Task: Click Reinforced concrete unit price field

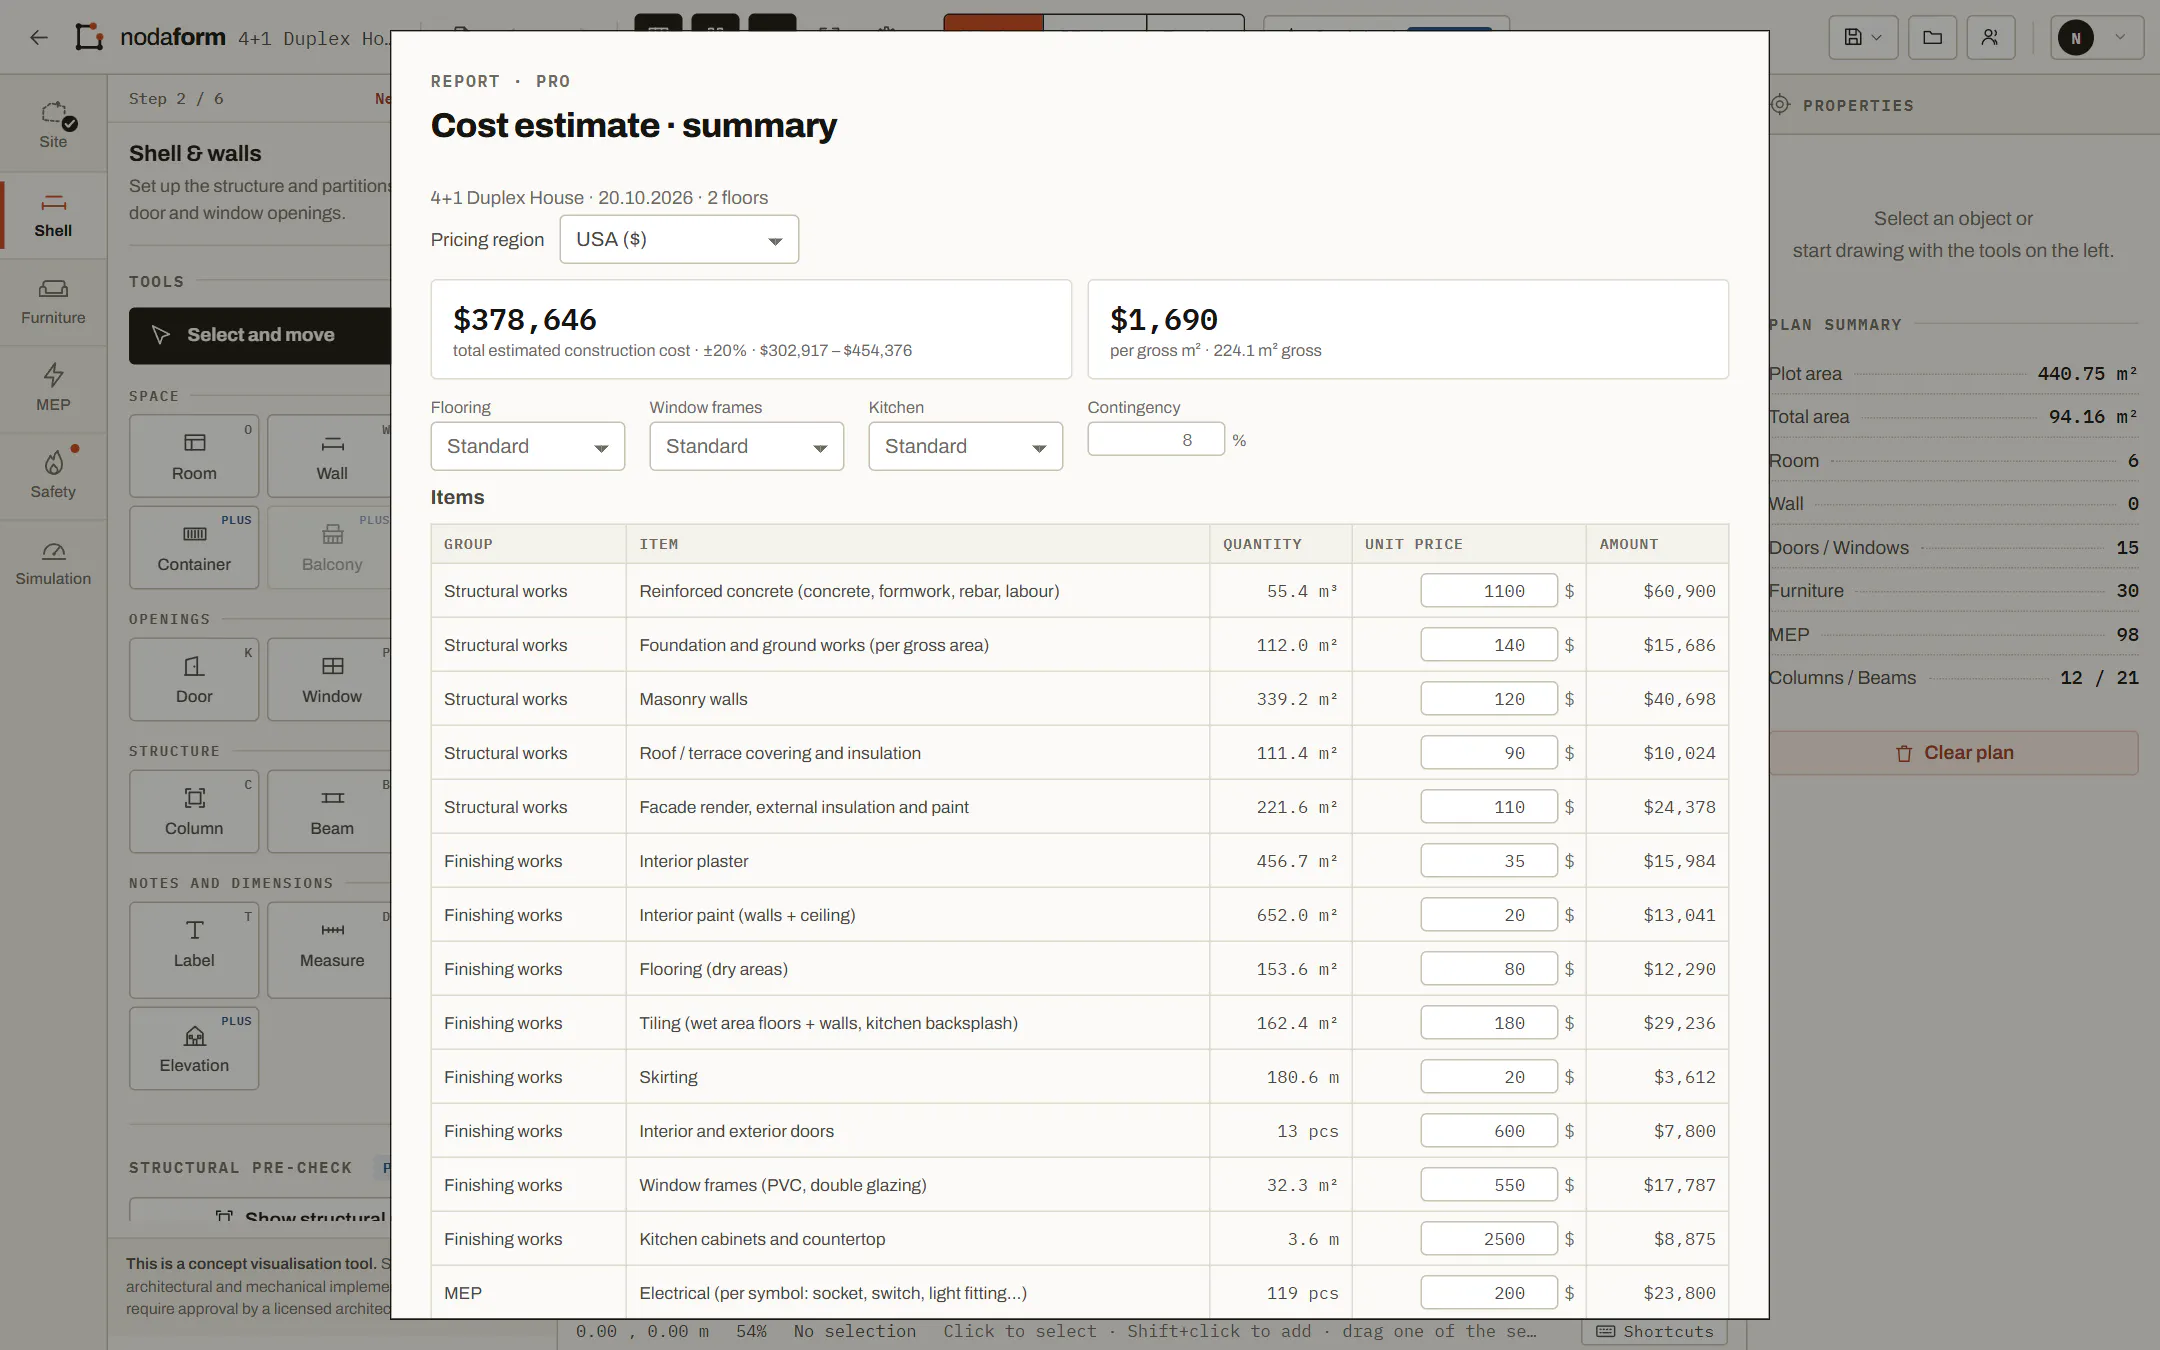Action: pyautogui.click(x=1489, y=591)
